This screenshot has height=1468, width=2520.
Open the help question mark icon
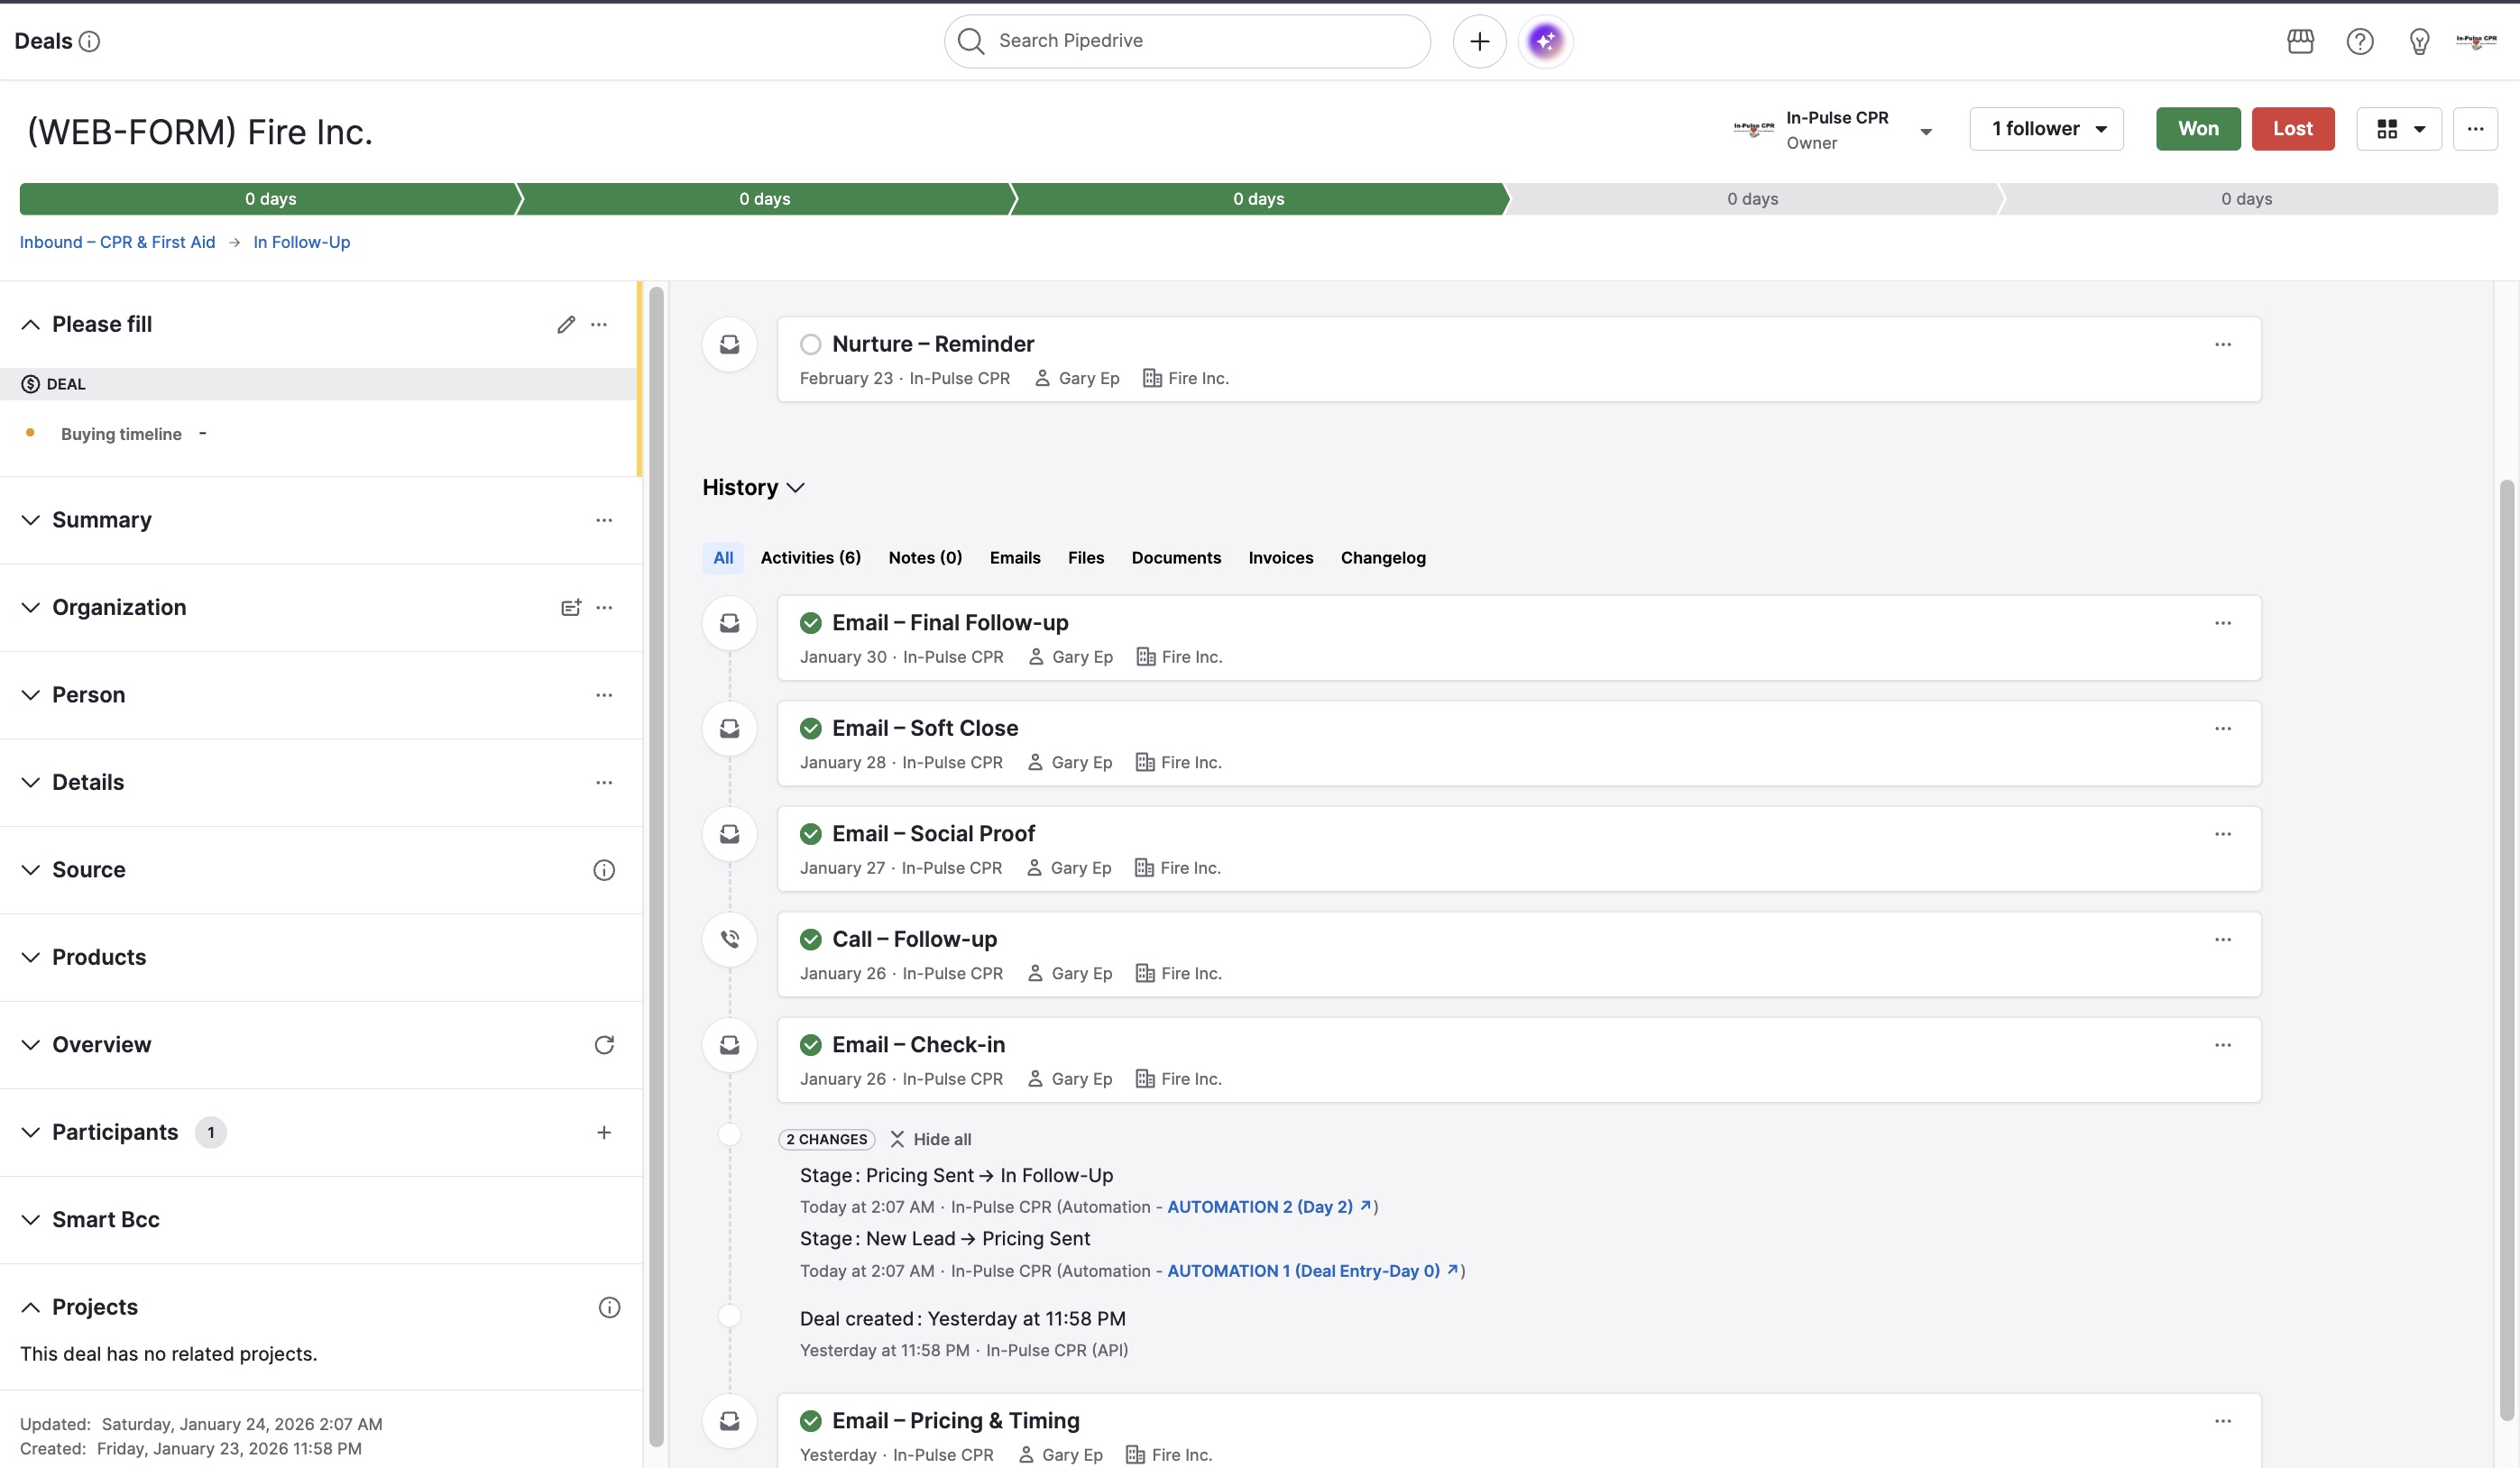coord(2360,41)
